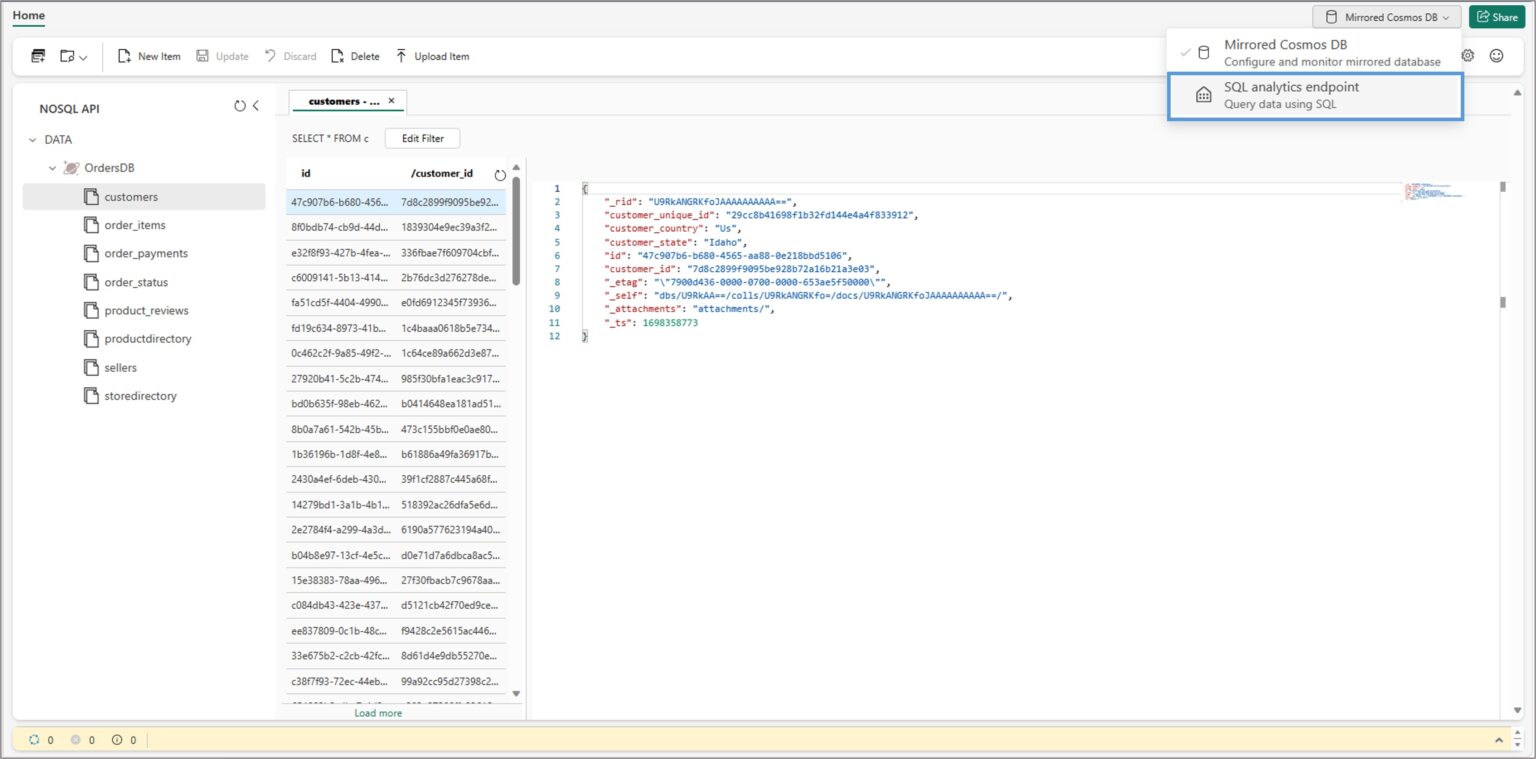Click Home in the top bar
The height and width of the screenshot is (759, 1536).
[28, 15]
